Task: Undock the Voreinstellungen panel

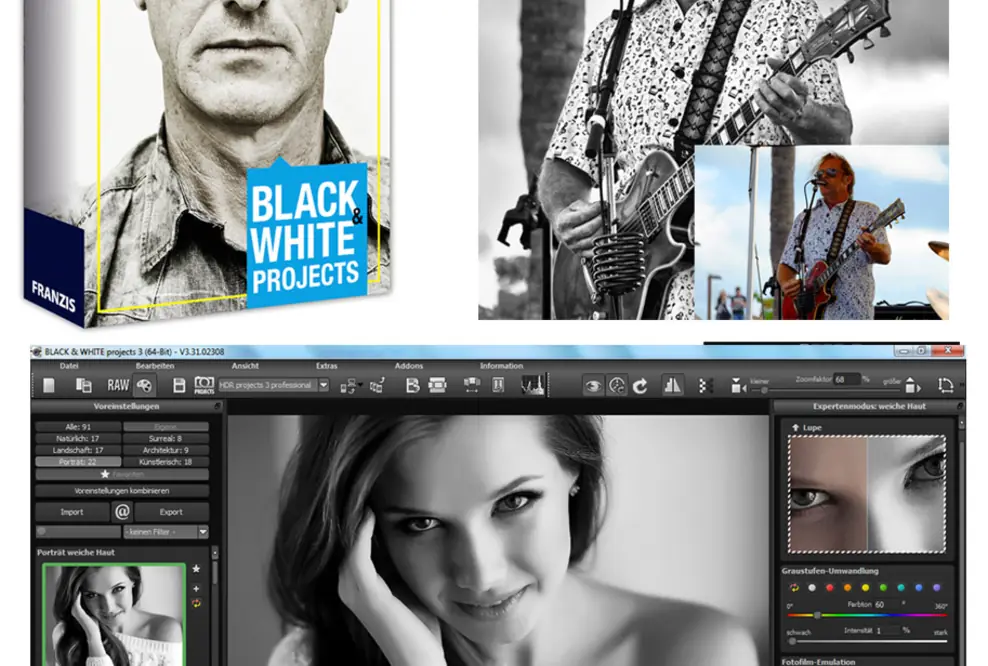Action: (217, 406)
